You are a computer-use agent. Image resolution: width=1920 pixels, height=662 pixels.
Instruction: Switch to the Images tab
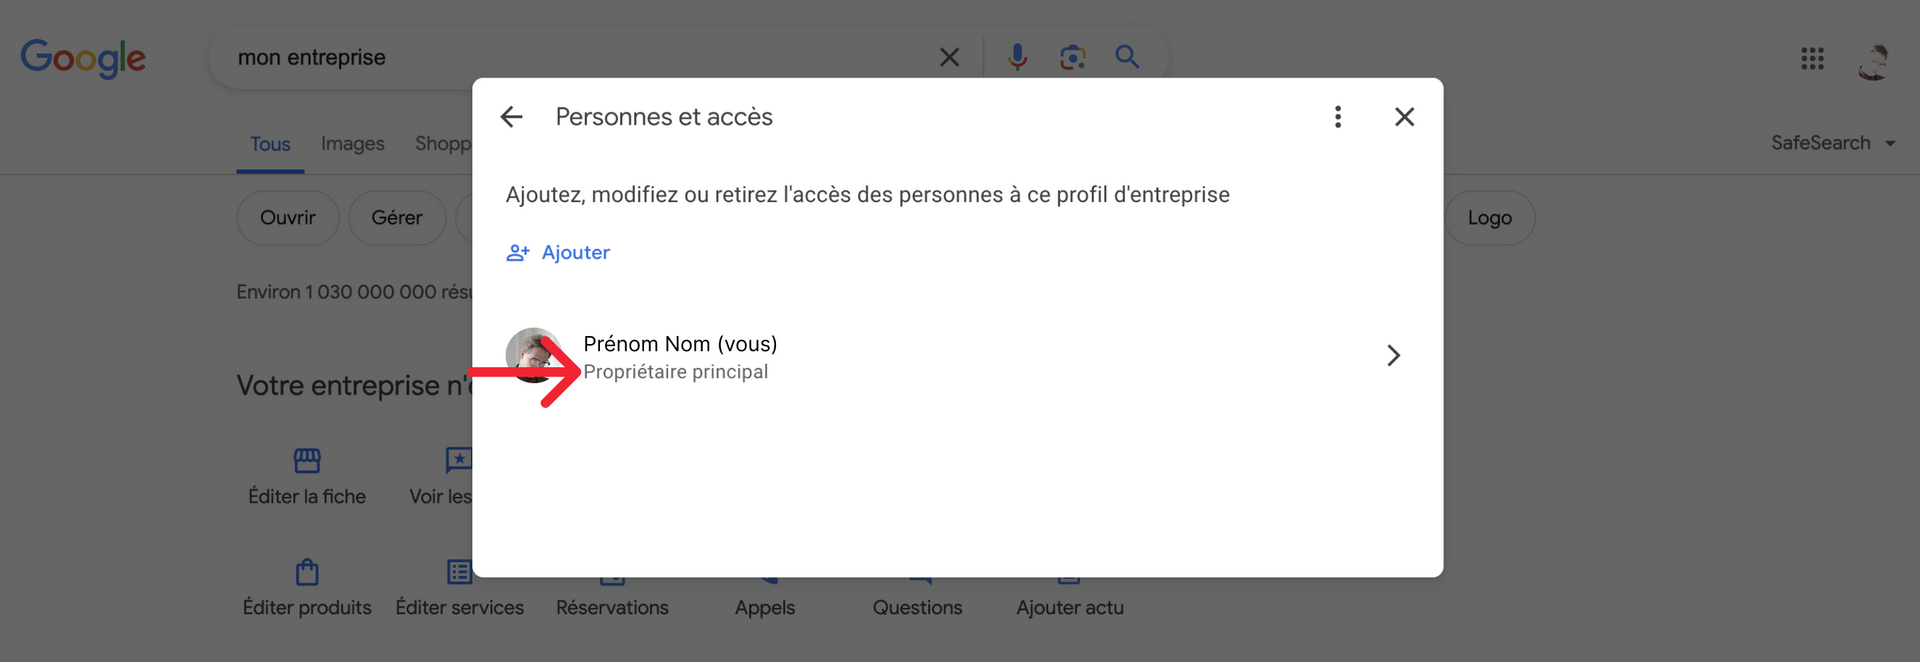tap(352, 144)
